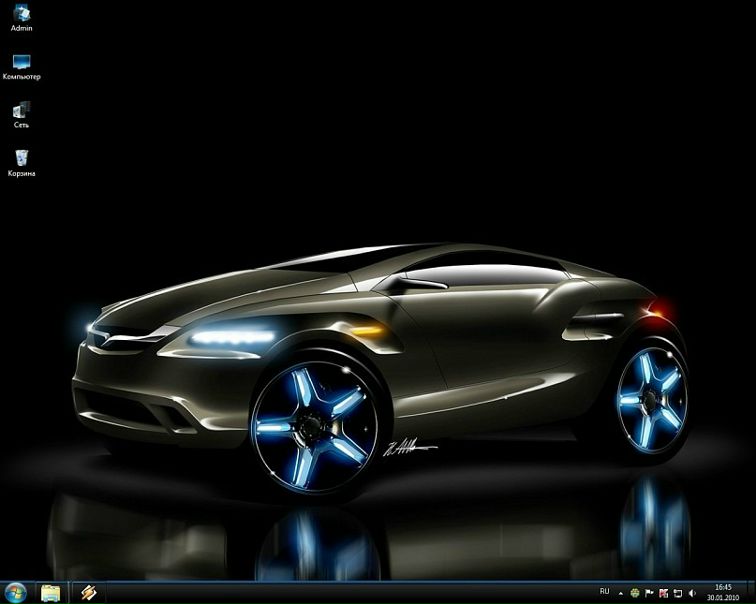Open the Kaspersky tray icon

tap(663, 593)
